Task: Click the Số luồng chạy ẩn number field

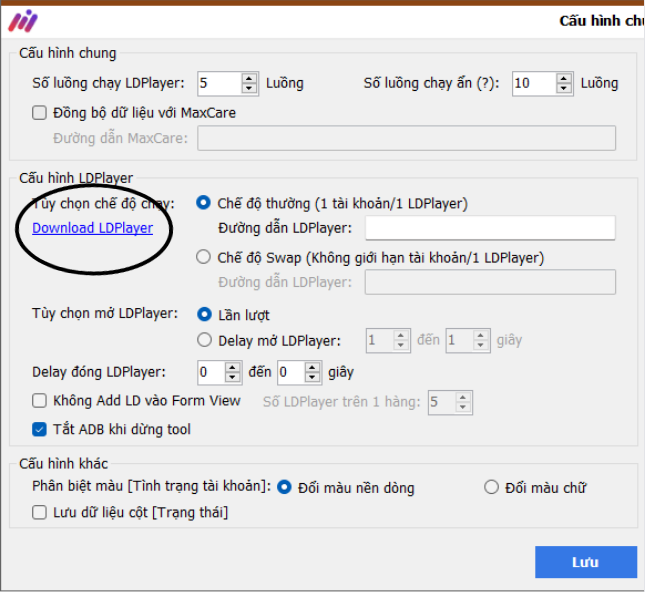Action: (532, 83)
